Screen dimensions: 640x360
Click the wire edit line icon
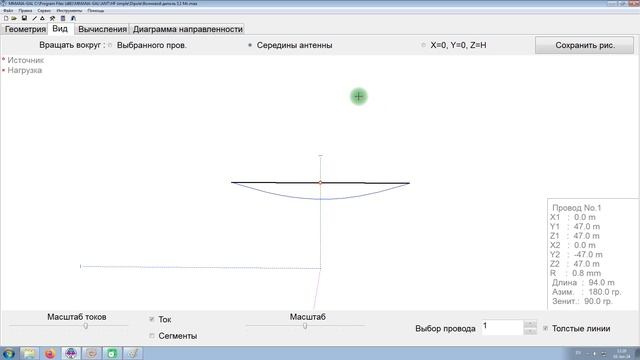click(35, 18)
